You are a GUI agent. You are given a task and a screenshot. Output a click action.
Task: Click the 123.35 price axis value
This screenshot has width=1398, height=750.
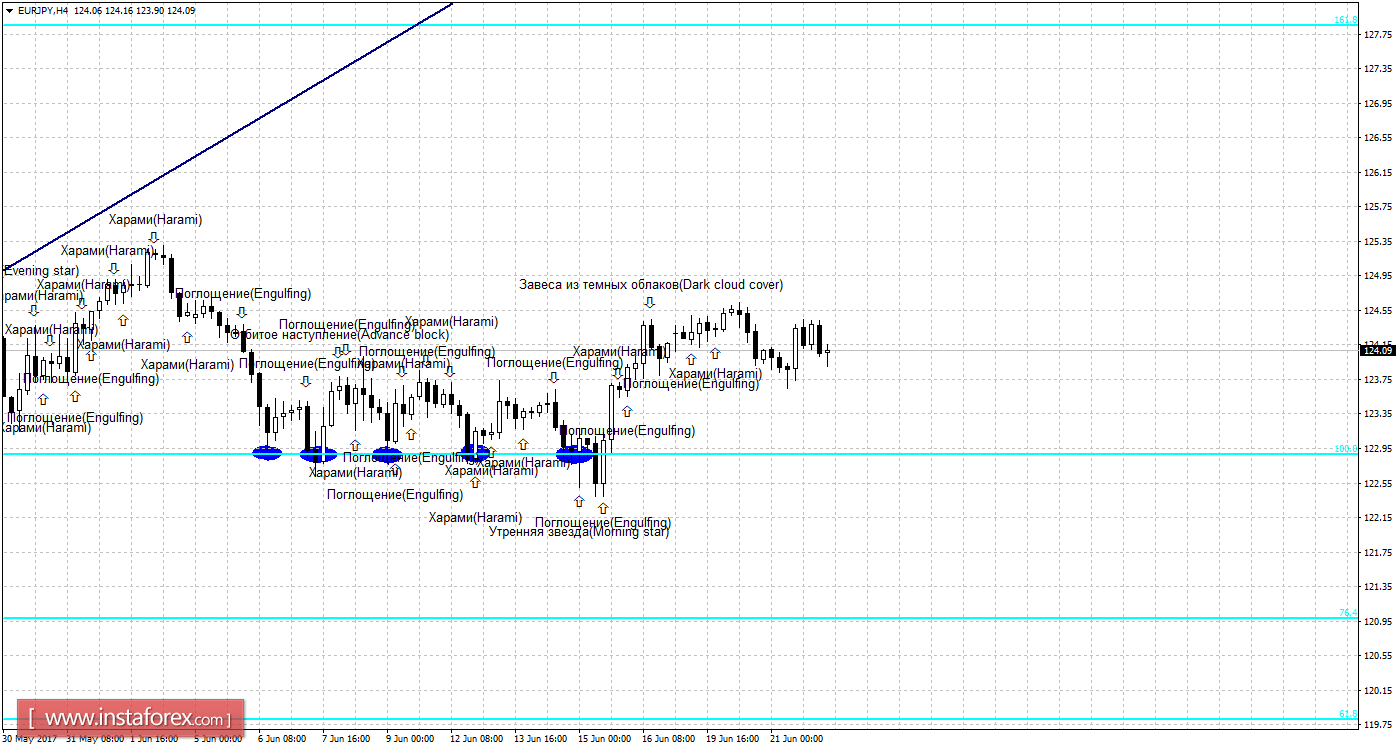click(1378, 414)
